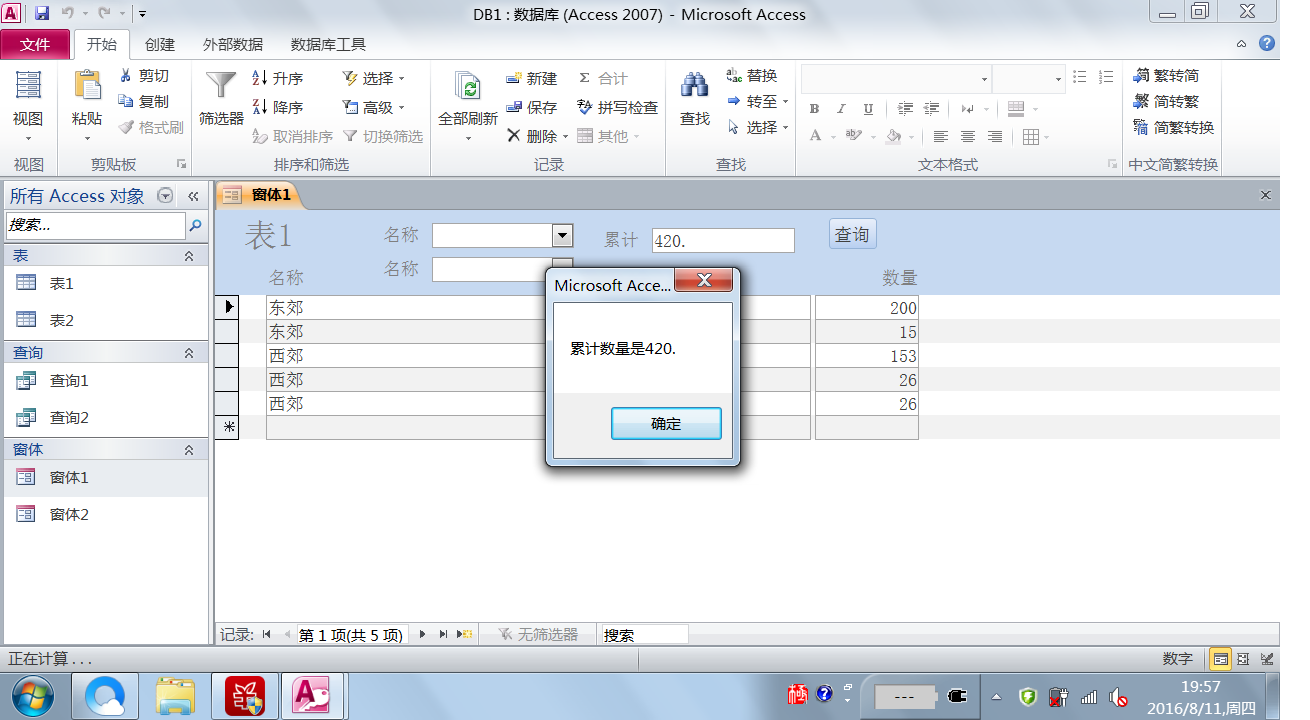Open the first 名称 combo box dropdown
The width and height of the screenshot is (1310, 720).
563,236
